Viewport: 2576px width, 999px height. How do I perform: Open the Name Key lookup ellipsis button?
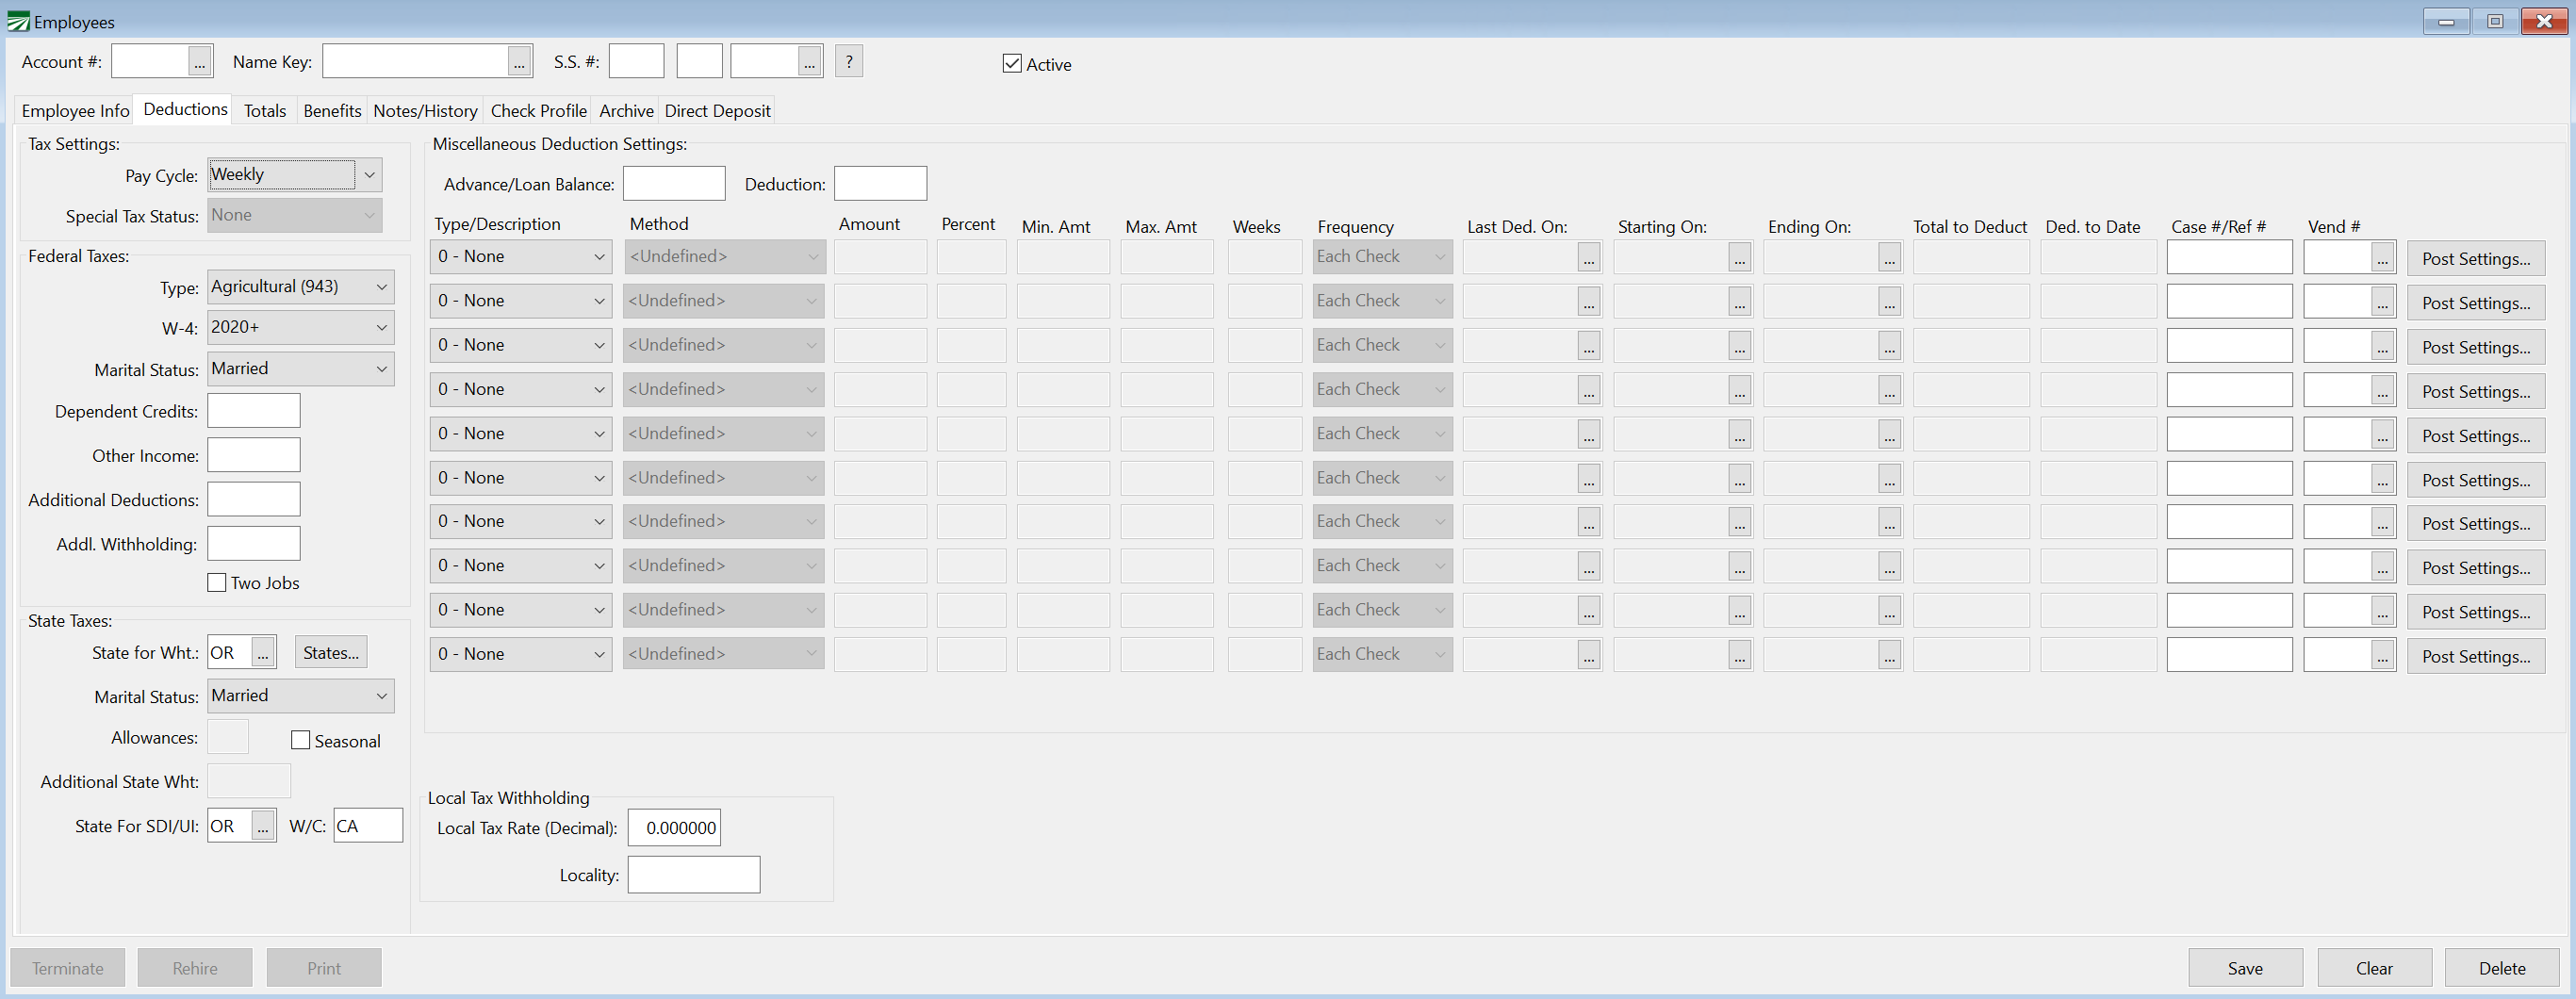click(519, 62)
